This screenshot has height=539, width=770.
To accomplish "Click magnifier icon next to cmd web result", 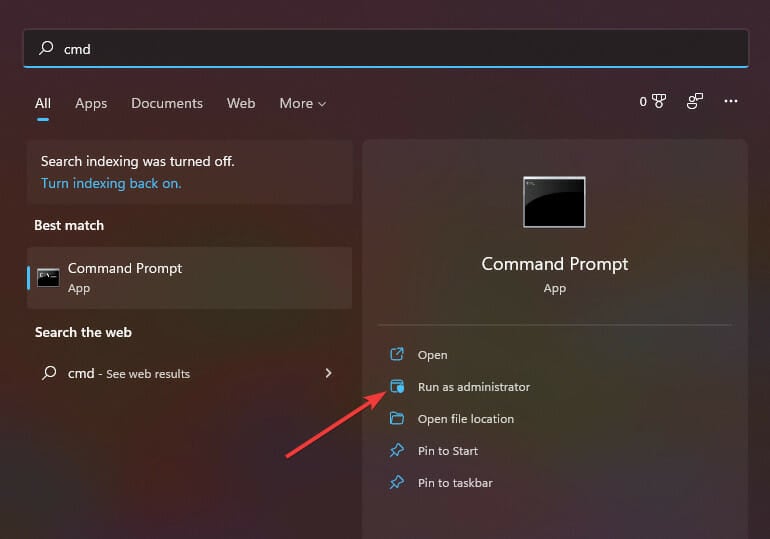I will [x=49, y=373].
